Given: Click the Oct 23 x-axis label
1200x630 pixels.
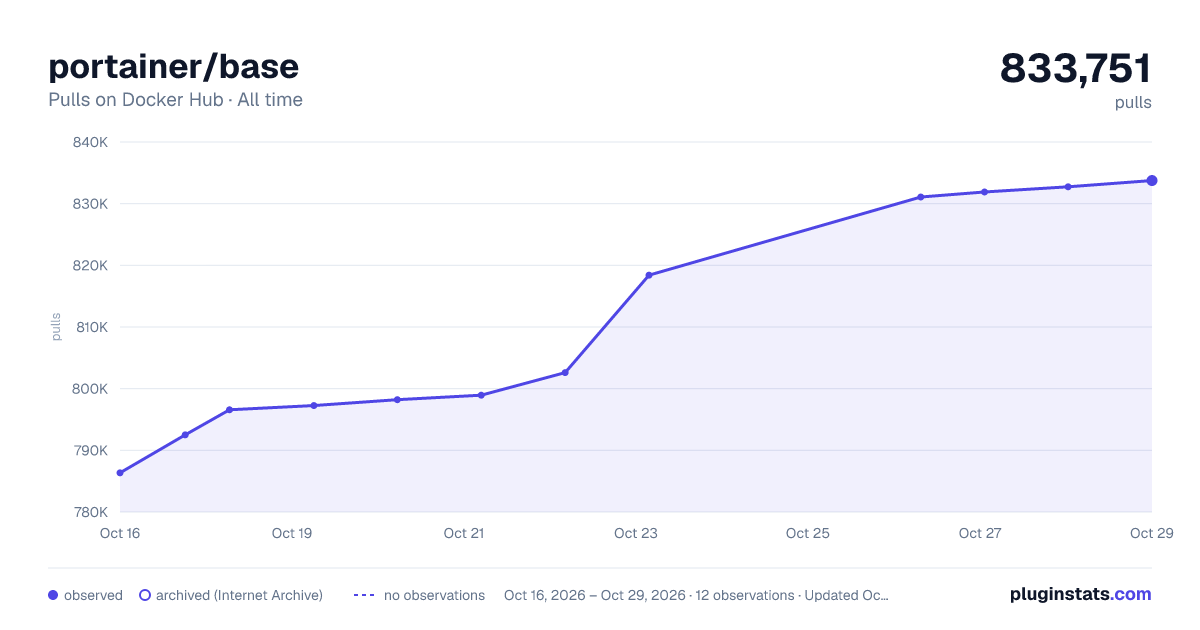Looking at the screenshot, I should [636, 533].
